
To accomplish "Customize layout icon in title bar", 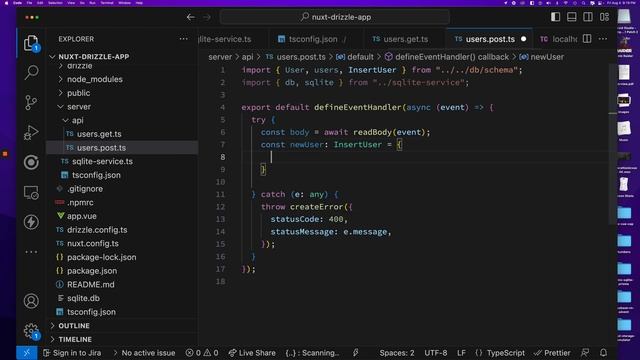I will (x=604, y=17).
